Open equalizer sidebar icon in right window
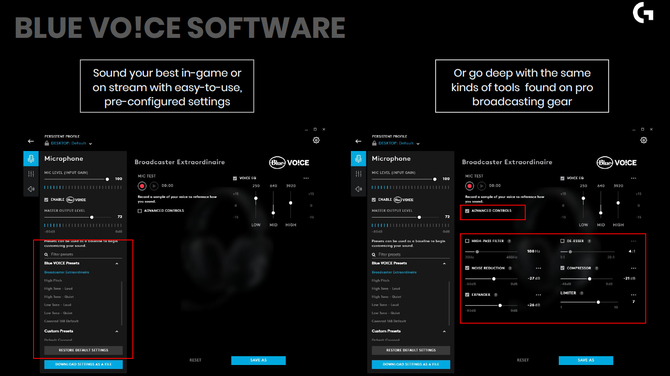670x376 pixels. 358,173
